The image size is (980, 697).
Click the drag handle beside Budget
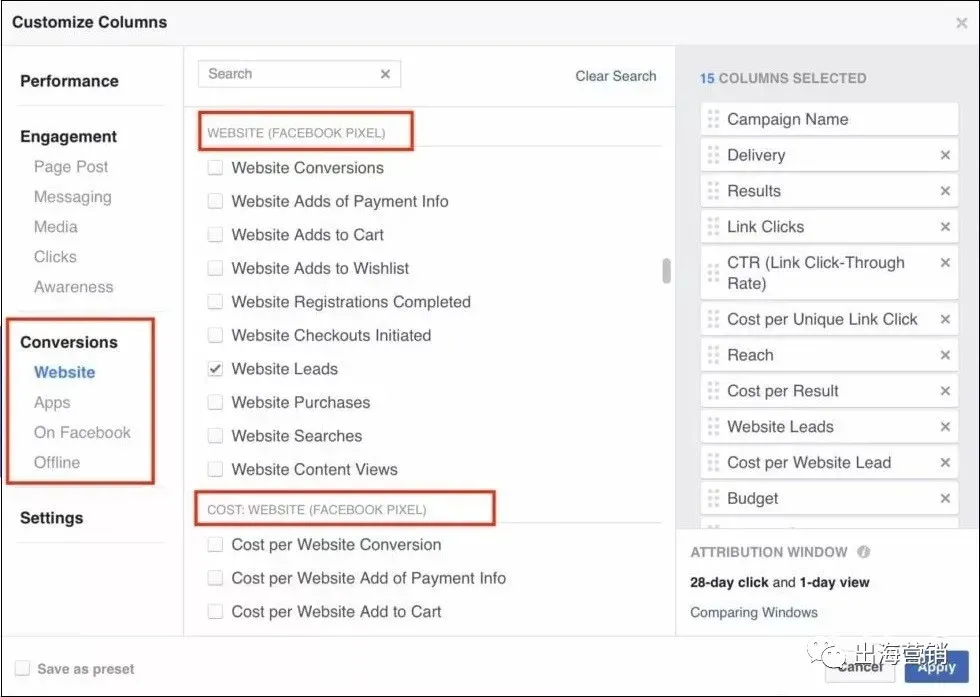coord(713,498)
